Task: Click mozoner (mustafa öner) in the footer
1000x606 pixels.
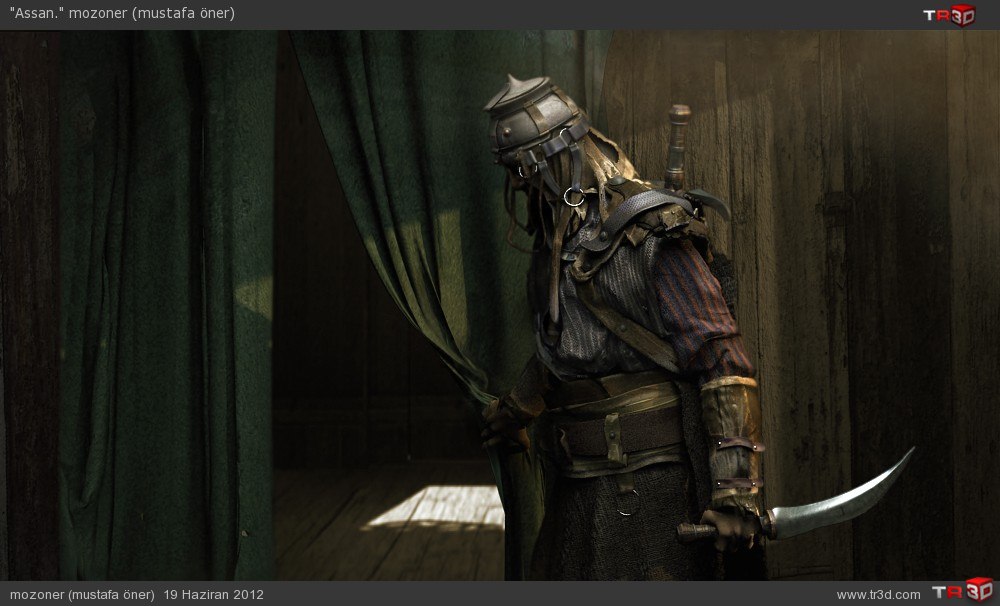Action: (x=82, y=594)
